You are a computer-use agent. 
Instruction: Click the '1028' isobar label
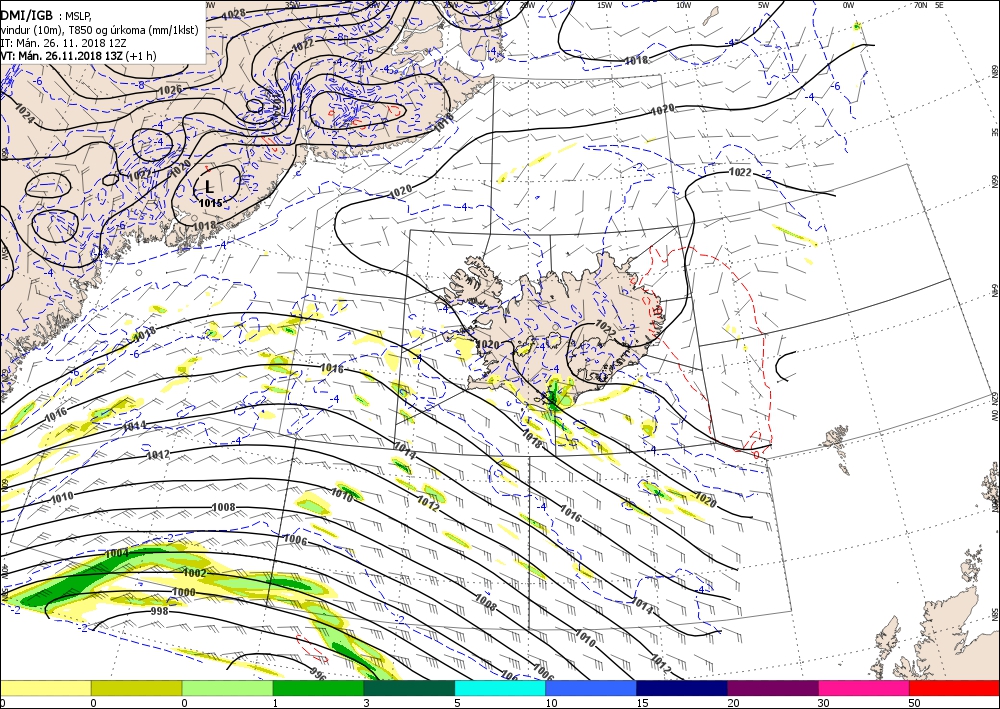[234, 13]
